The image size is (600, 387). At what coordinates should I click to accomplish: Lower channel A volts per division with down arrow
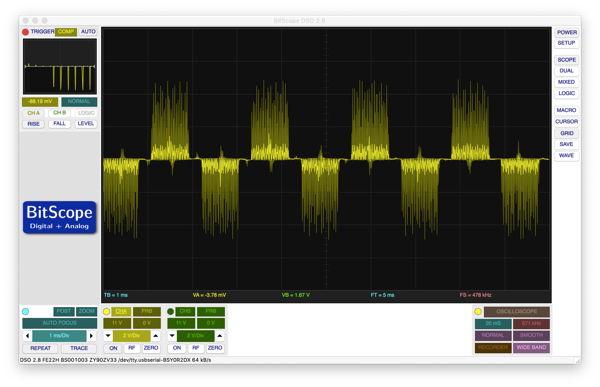point(108,336)
